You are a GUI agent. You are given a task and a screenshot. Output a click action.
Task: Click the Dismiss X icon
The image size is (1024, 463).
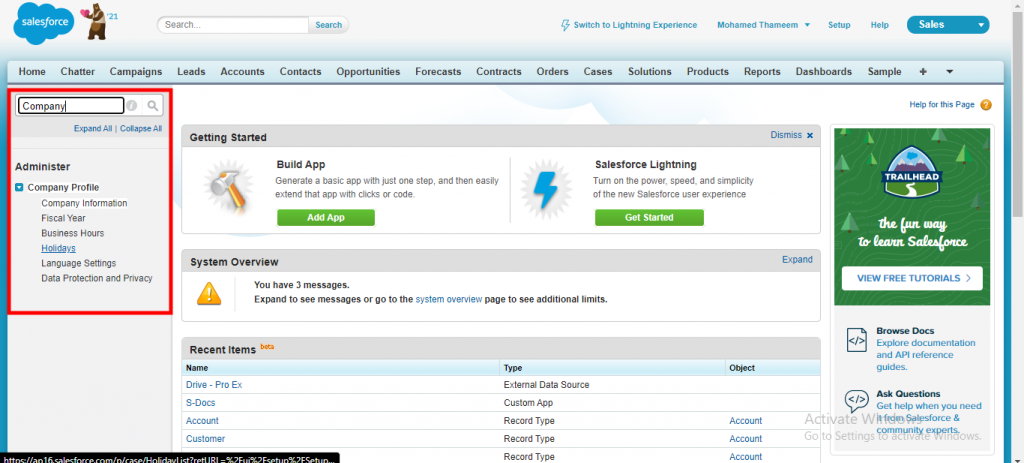click(810, 135)
